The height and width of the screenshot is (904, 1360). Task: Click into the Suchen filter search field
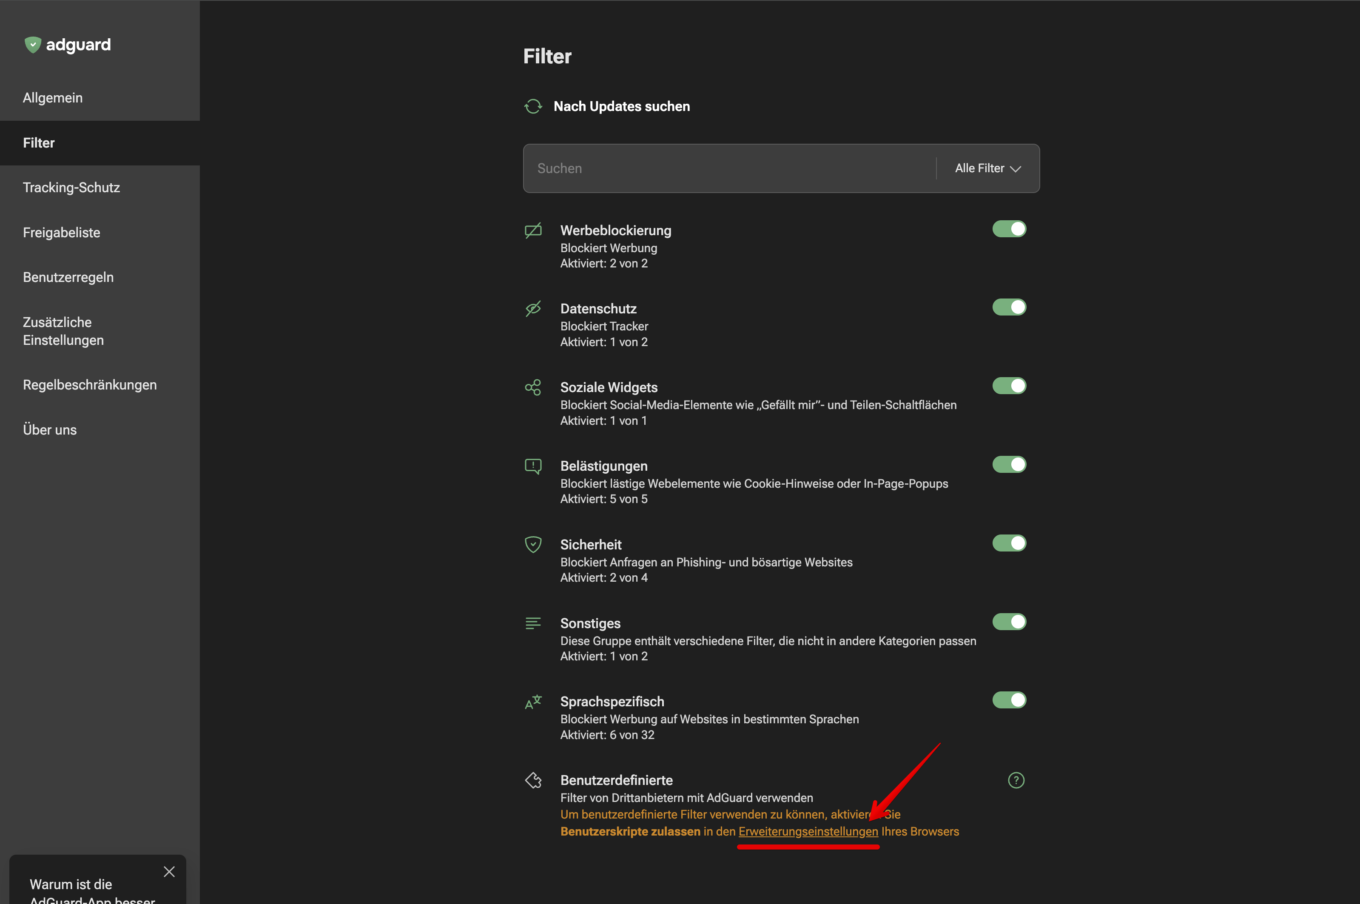[730, 168]
